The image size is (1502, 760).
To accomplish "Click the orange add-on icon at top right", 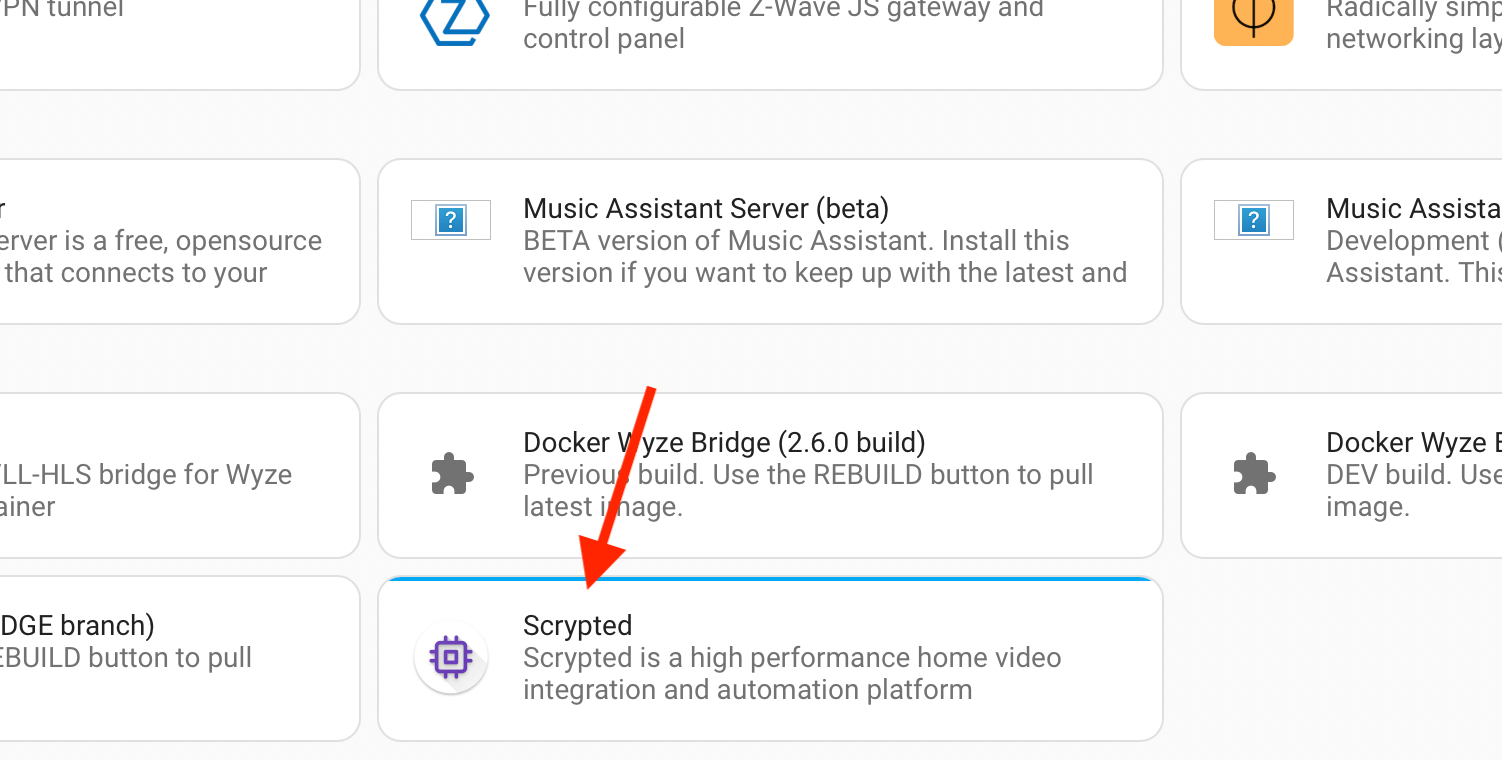I will click(1253, 22).
